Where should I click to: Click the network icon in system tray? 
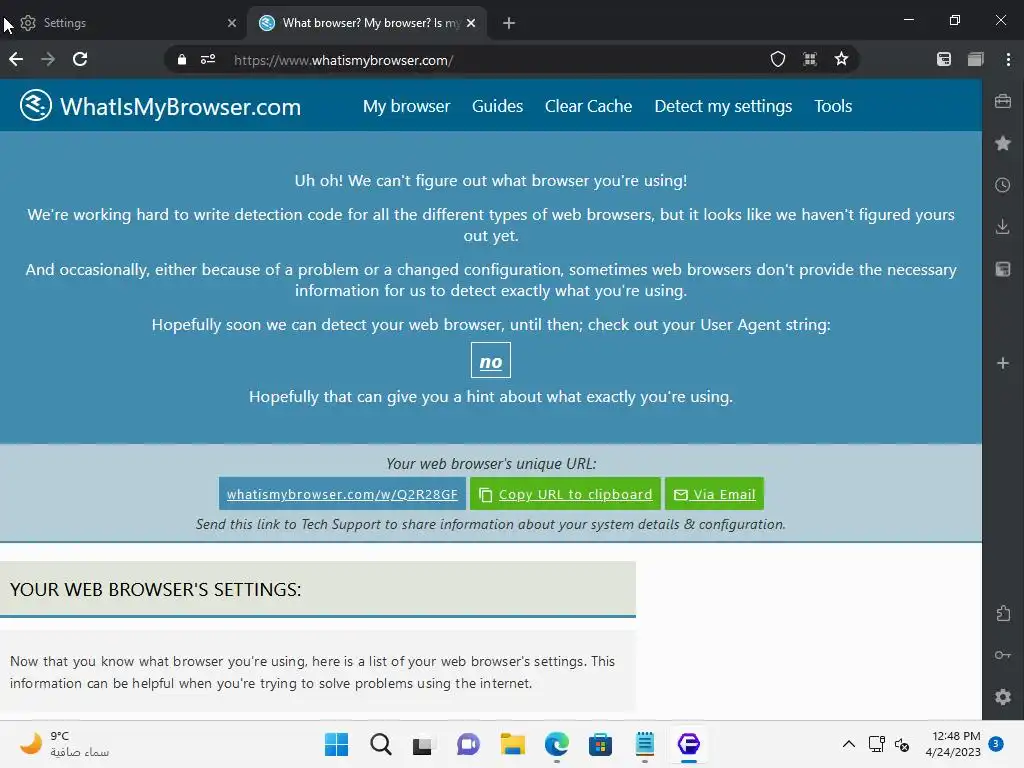(876, 744)
